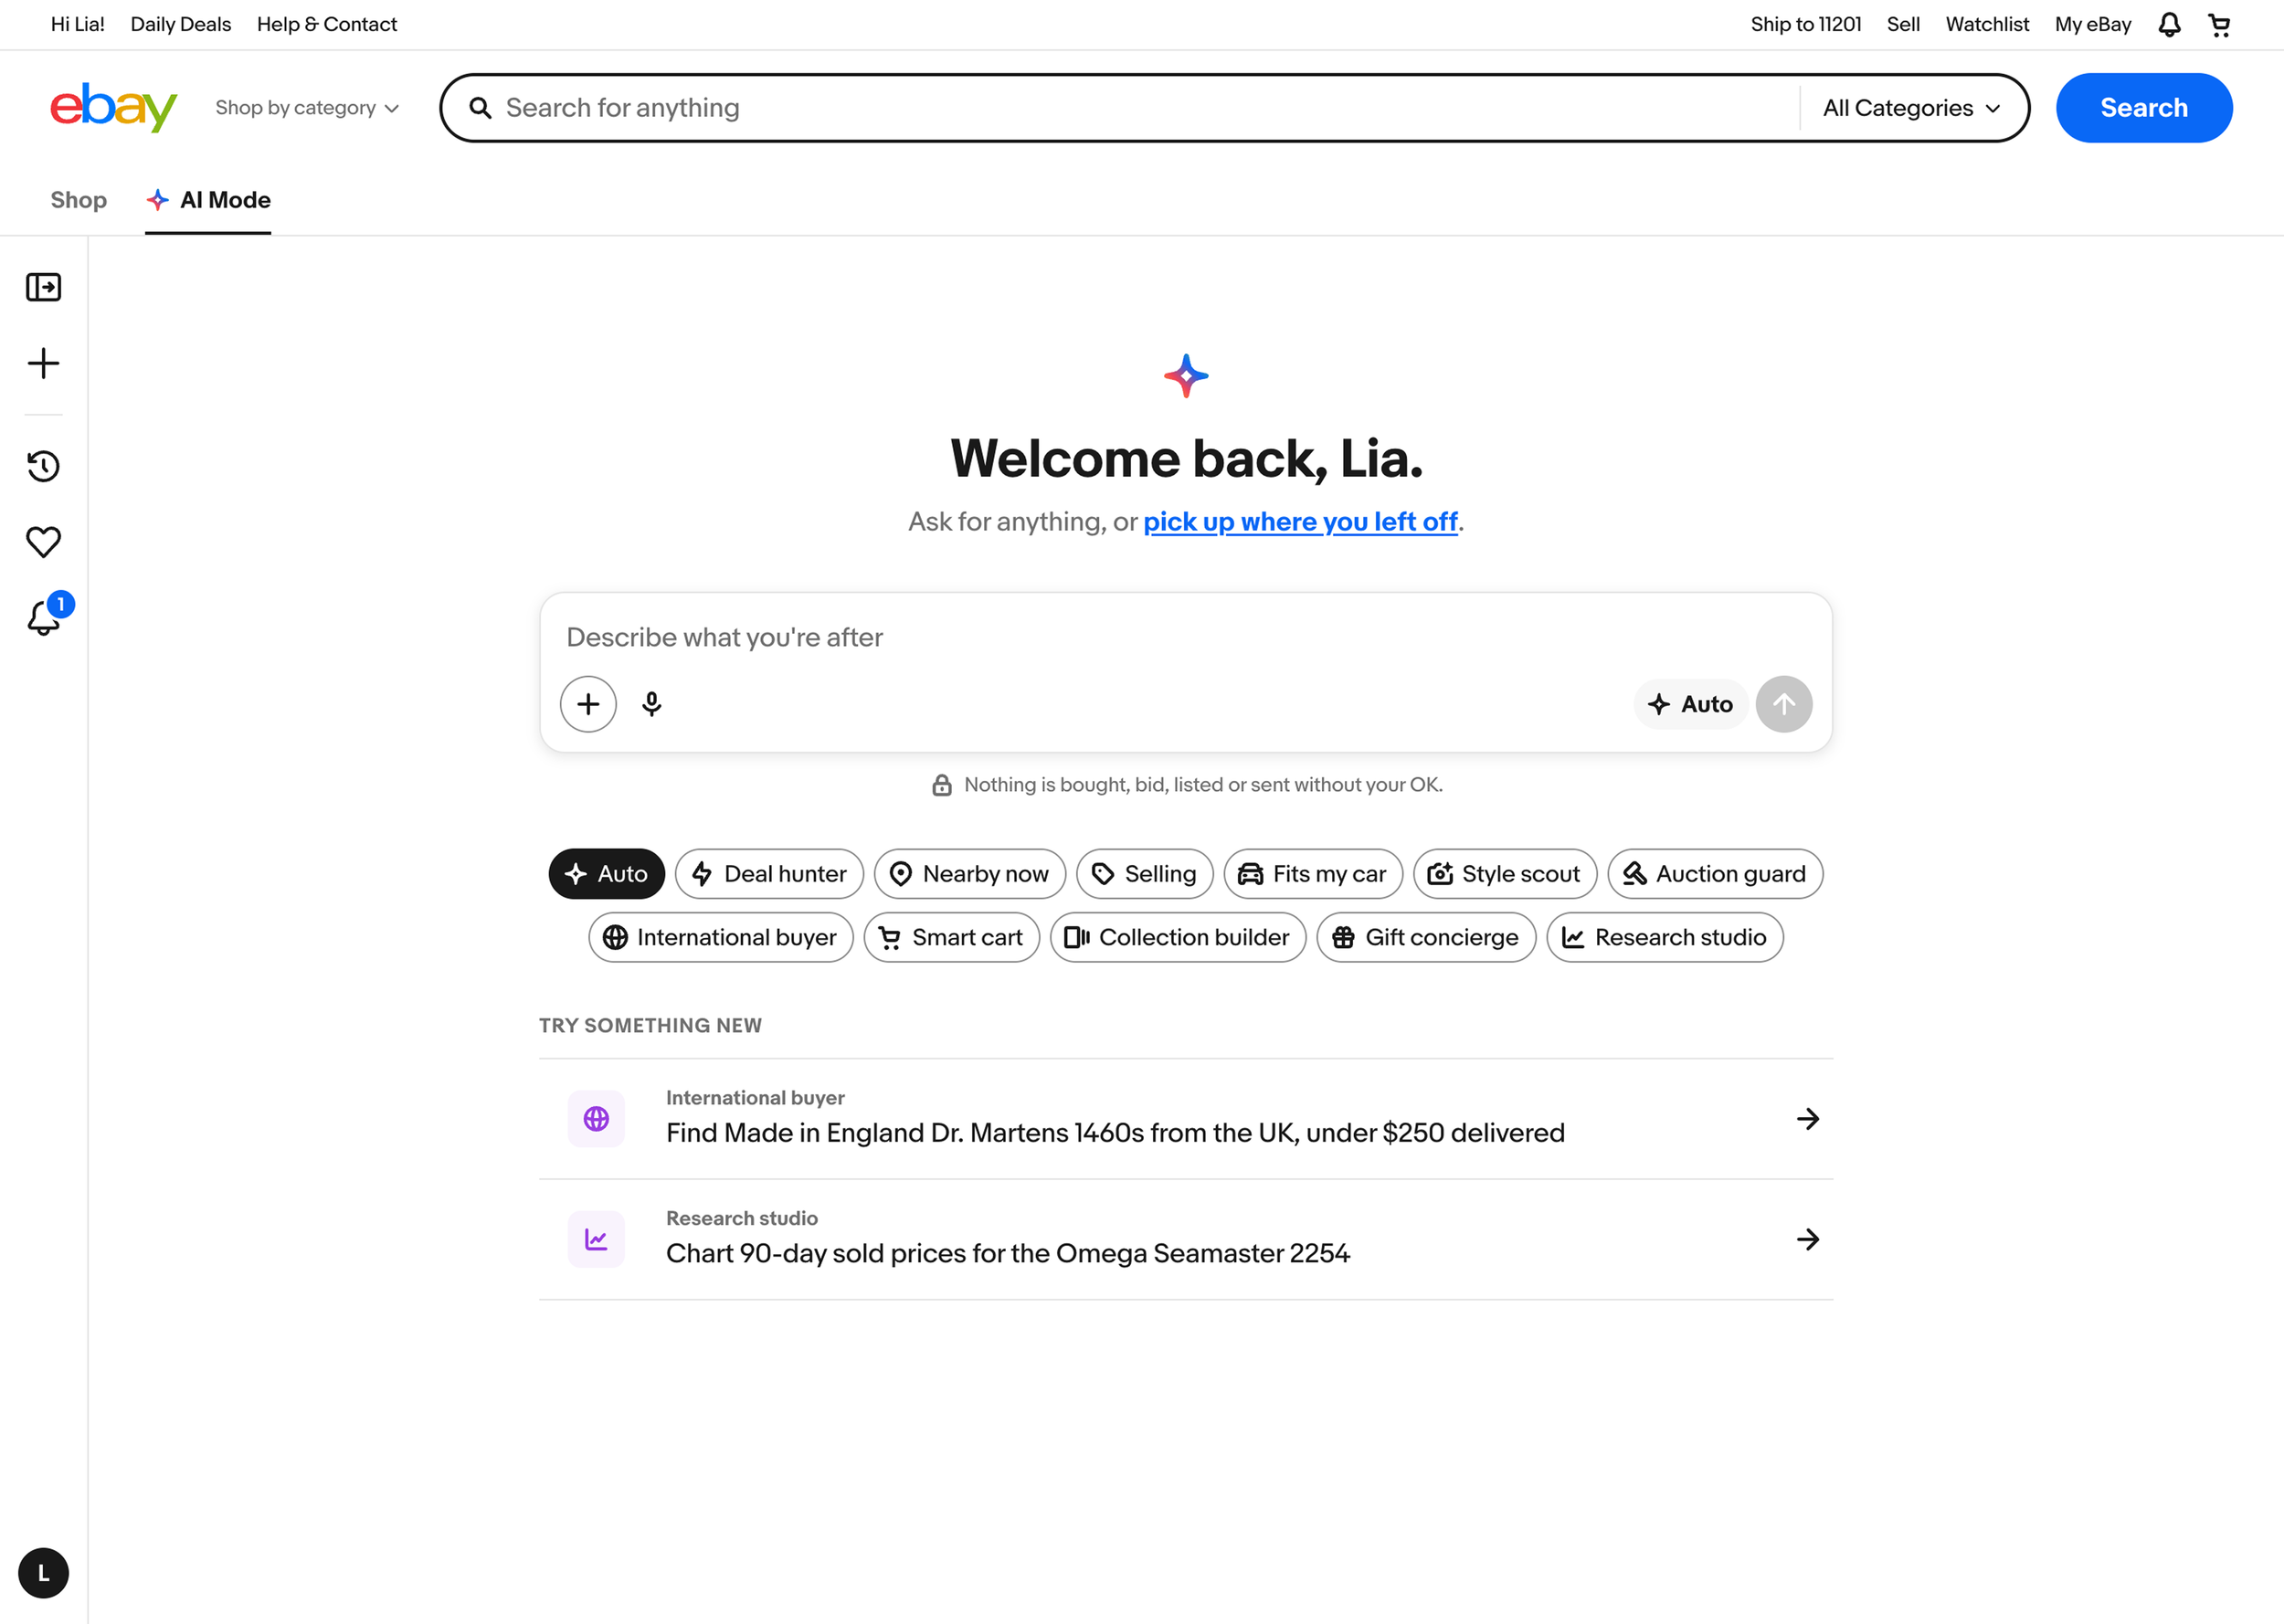Viewport: 2284px width, 1624px height.
Task: Select the Fits my car mode chip
Action: (x=1313, y=874)
